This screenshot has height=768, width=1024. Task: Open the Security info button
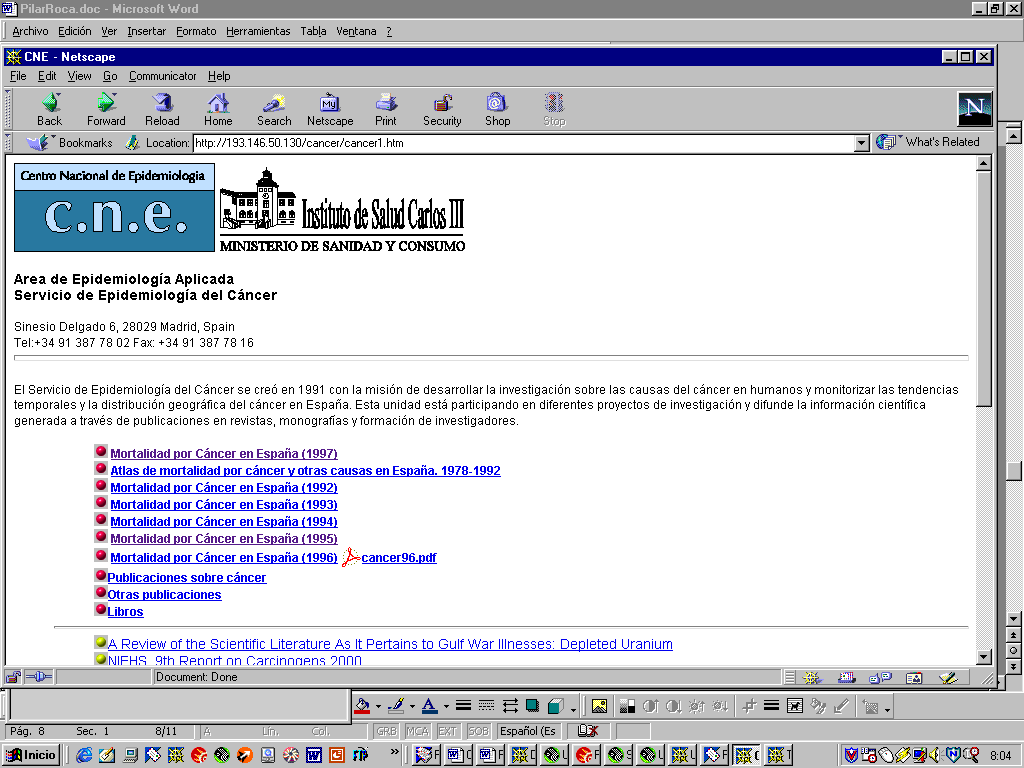pyautogui.click(x=442, y=109)
